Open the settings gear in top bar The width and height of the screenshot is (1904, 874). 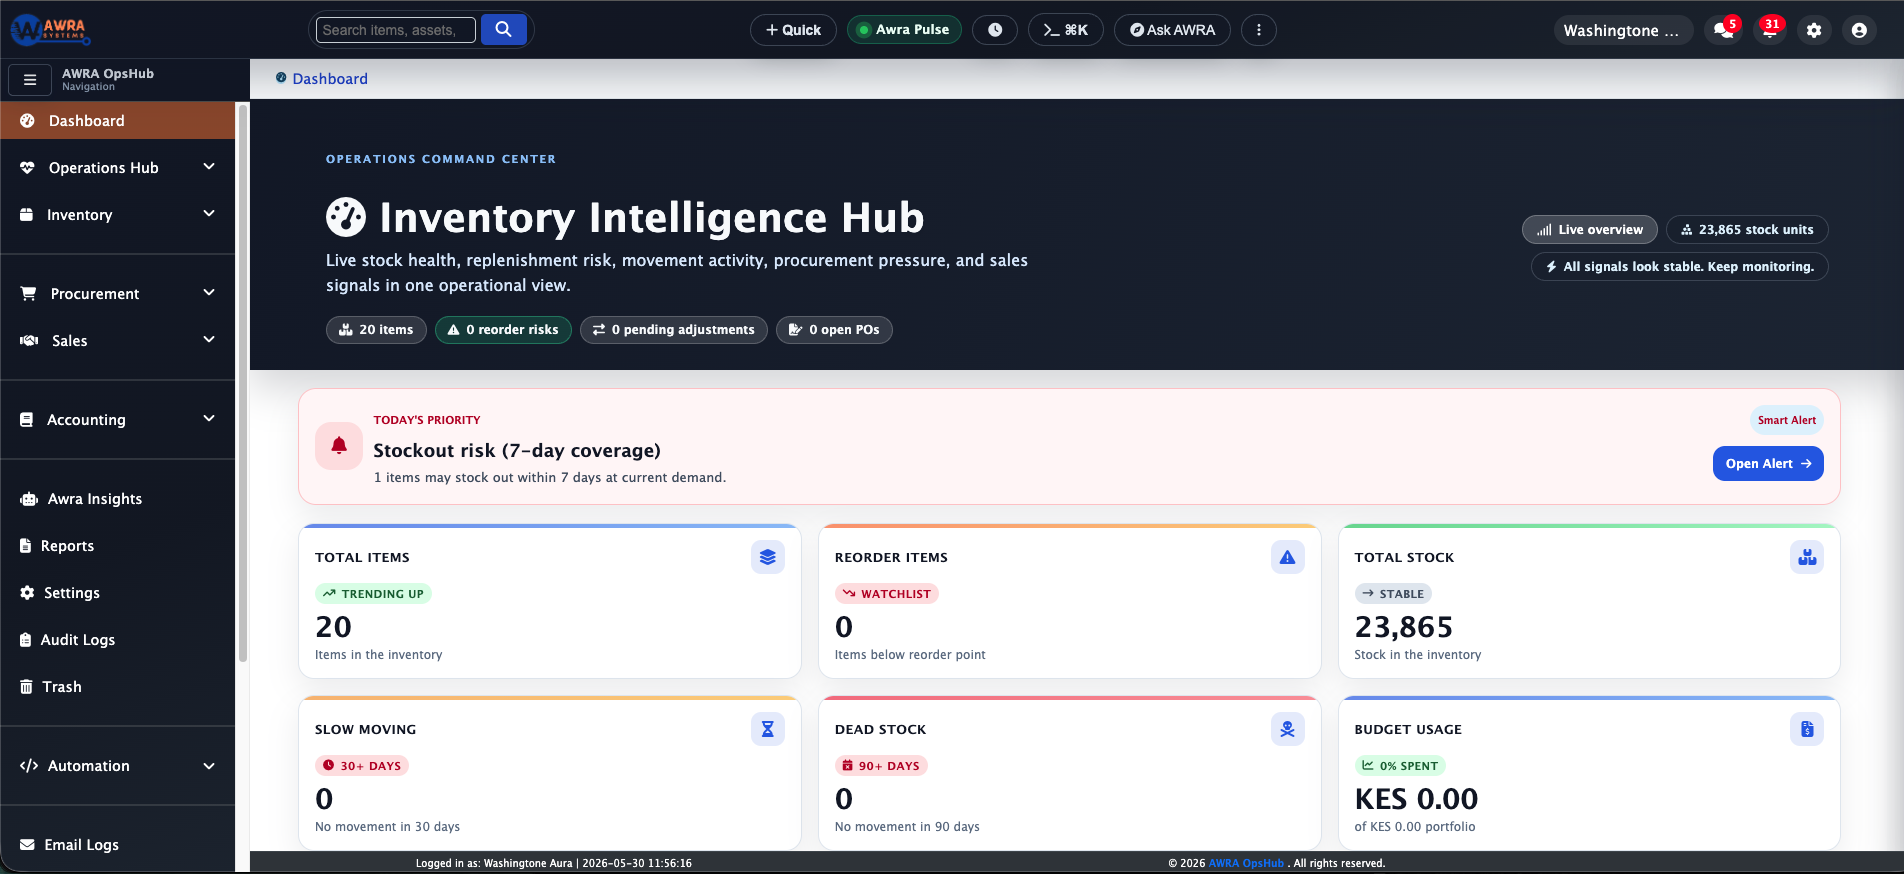point(1814,30)
